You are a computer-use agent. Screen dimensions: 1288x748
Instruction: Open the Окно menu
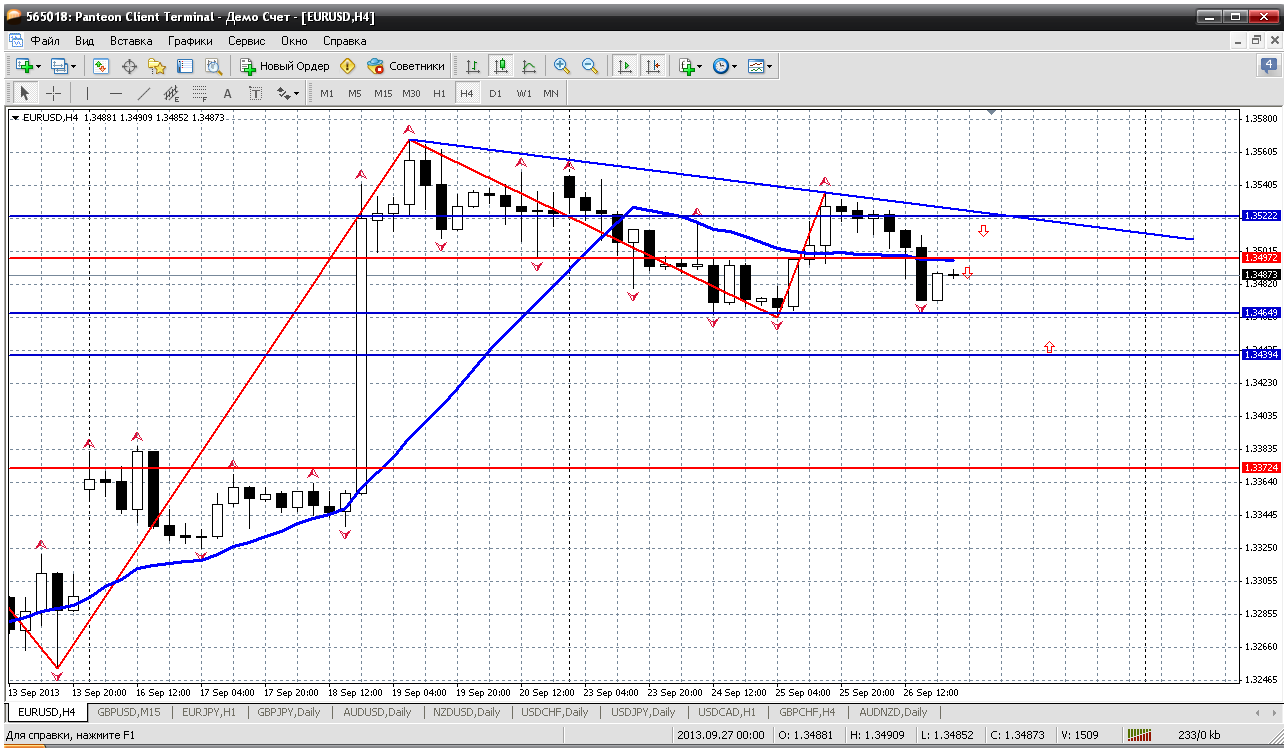pos(294,41)
